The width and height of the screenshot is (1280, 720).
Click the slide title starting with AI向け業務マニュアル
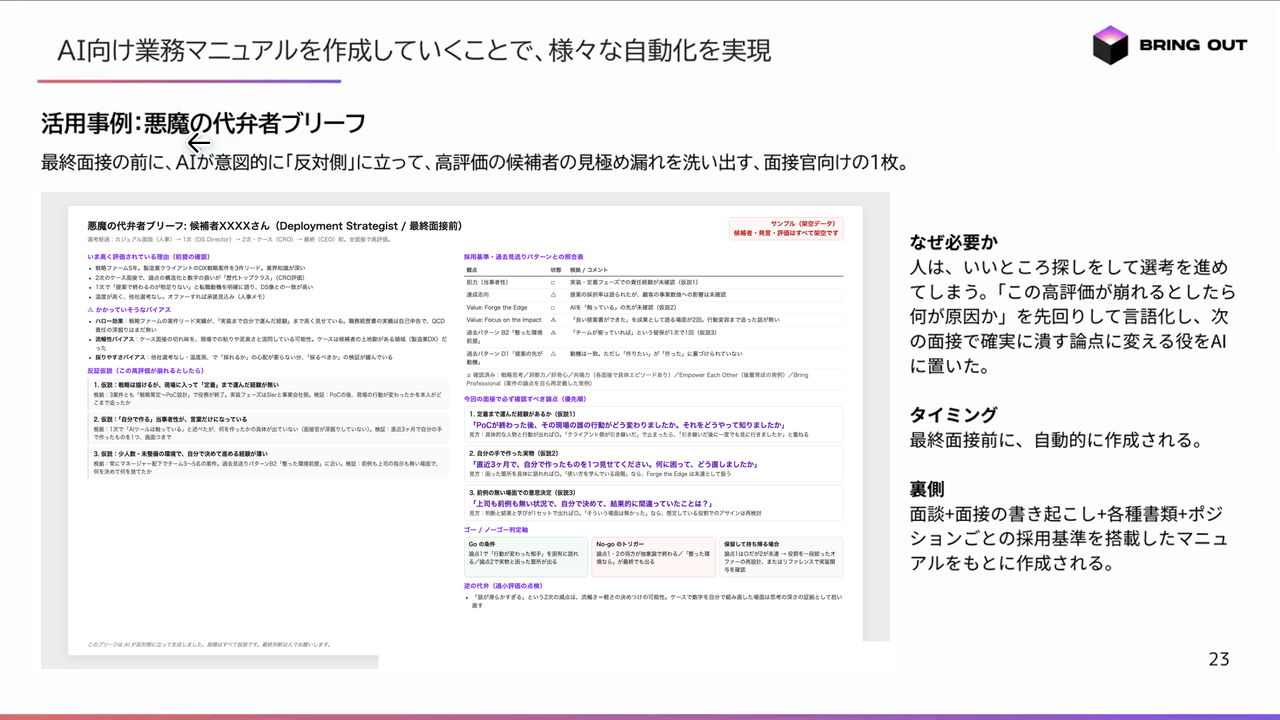coord(414,50)
